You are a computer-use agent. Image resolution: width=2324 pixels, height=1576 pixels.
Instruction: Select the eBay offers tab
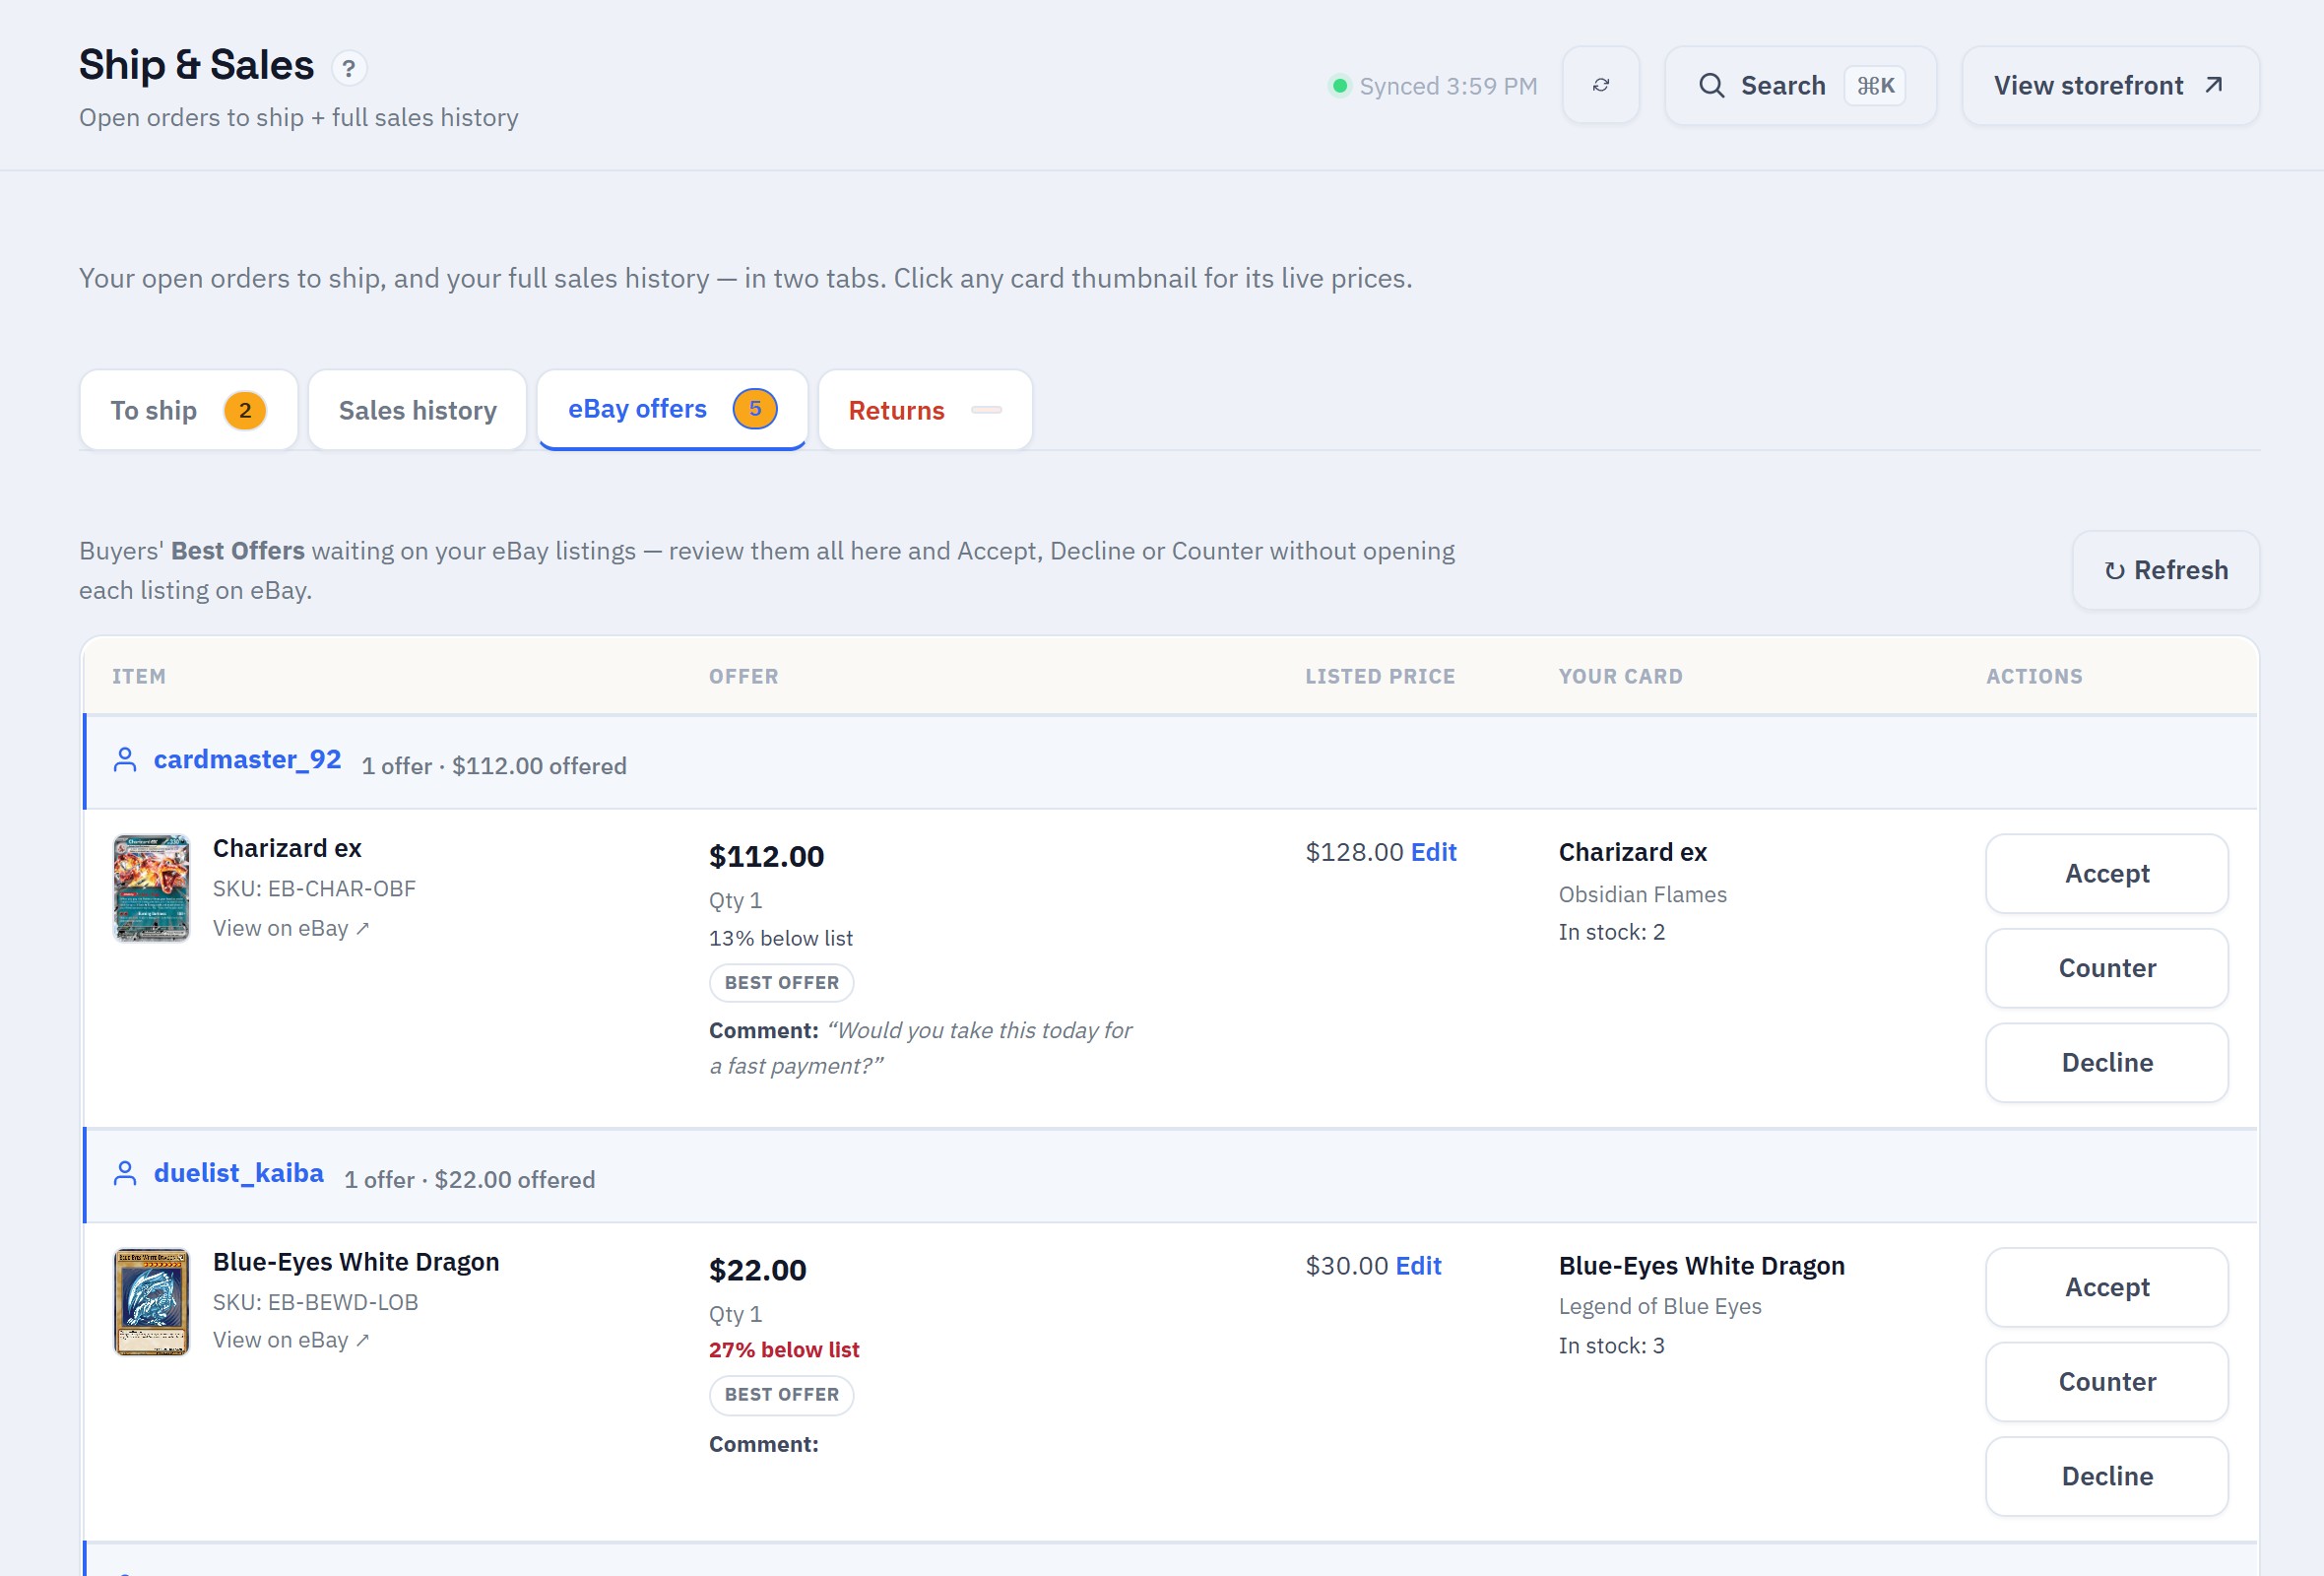(x=672, y=409)
